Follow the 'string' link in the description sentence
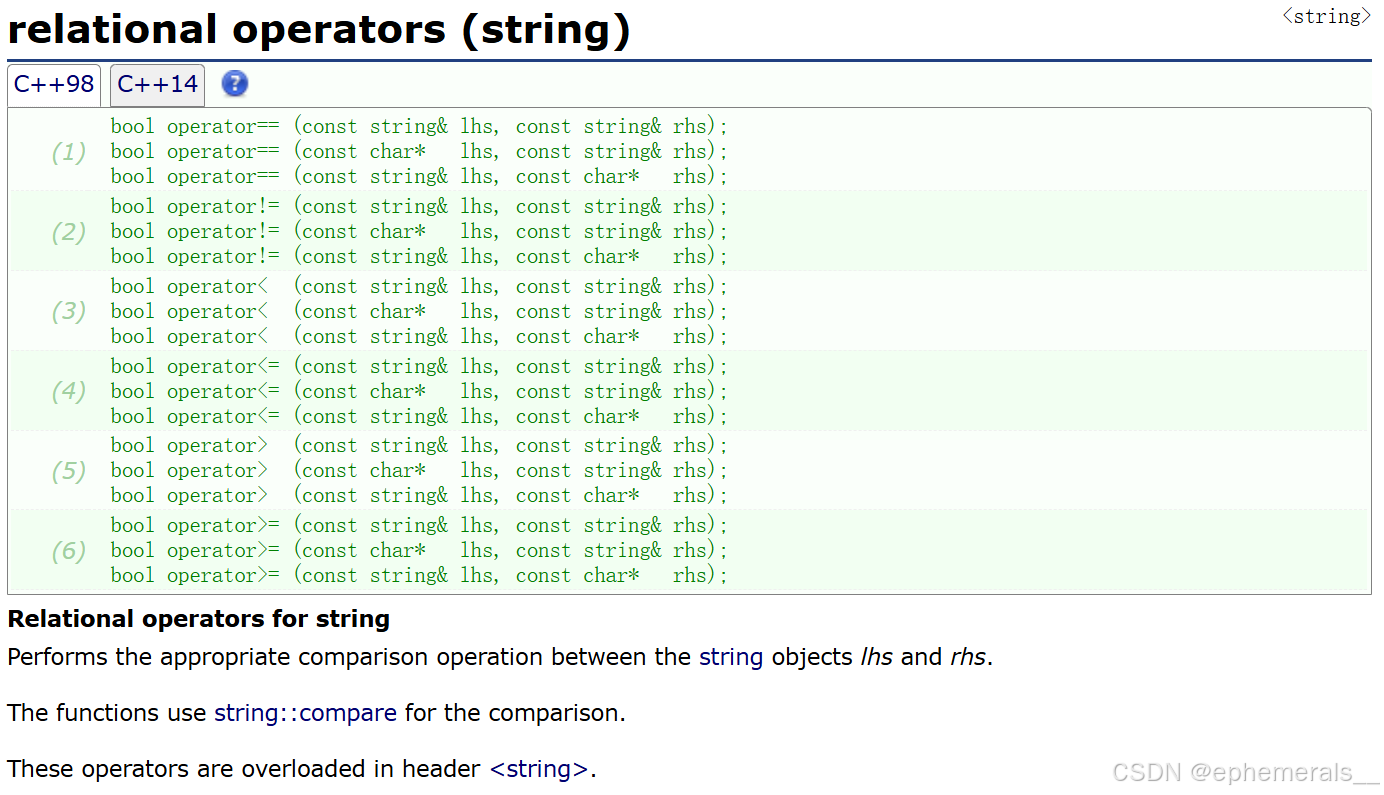Screen dimensions: 1384x795 731,657
